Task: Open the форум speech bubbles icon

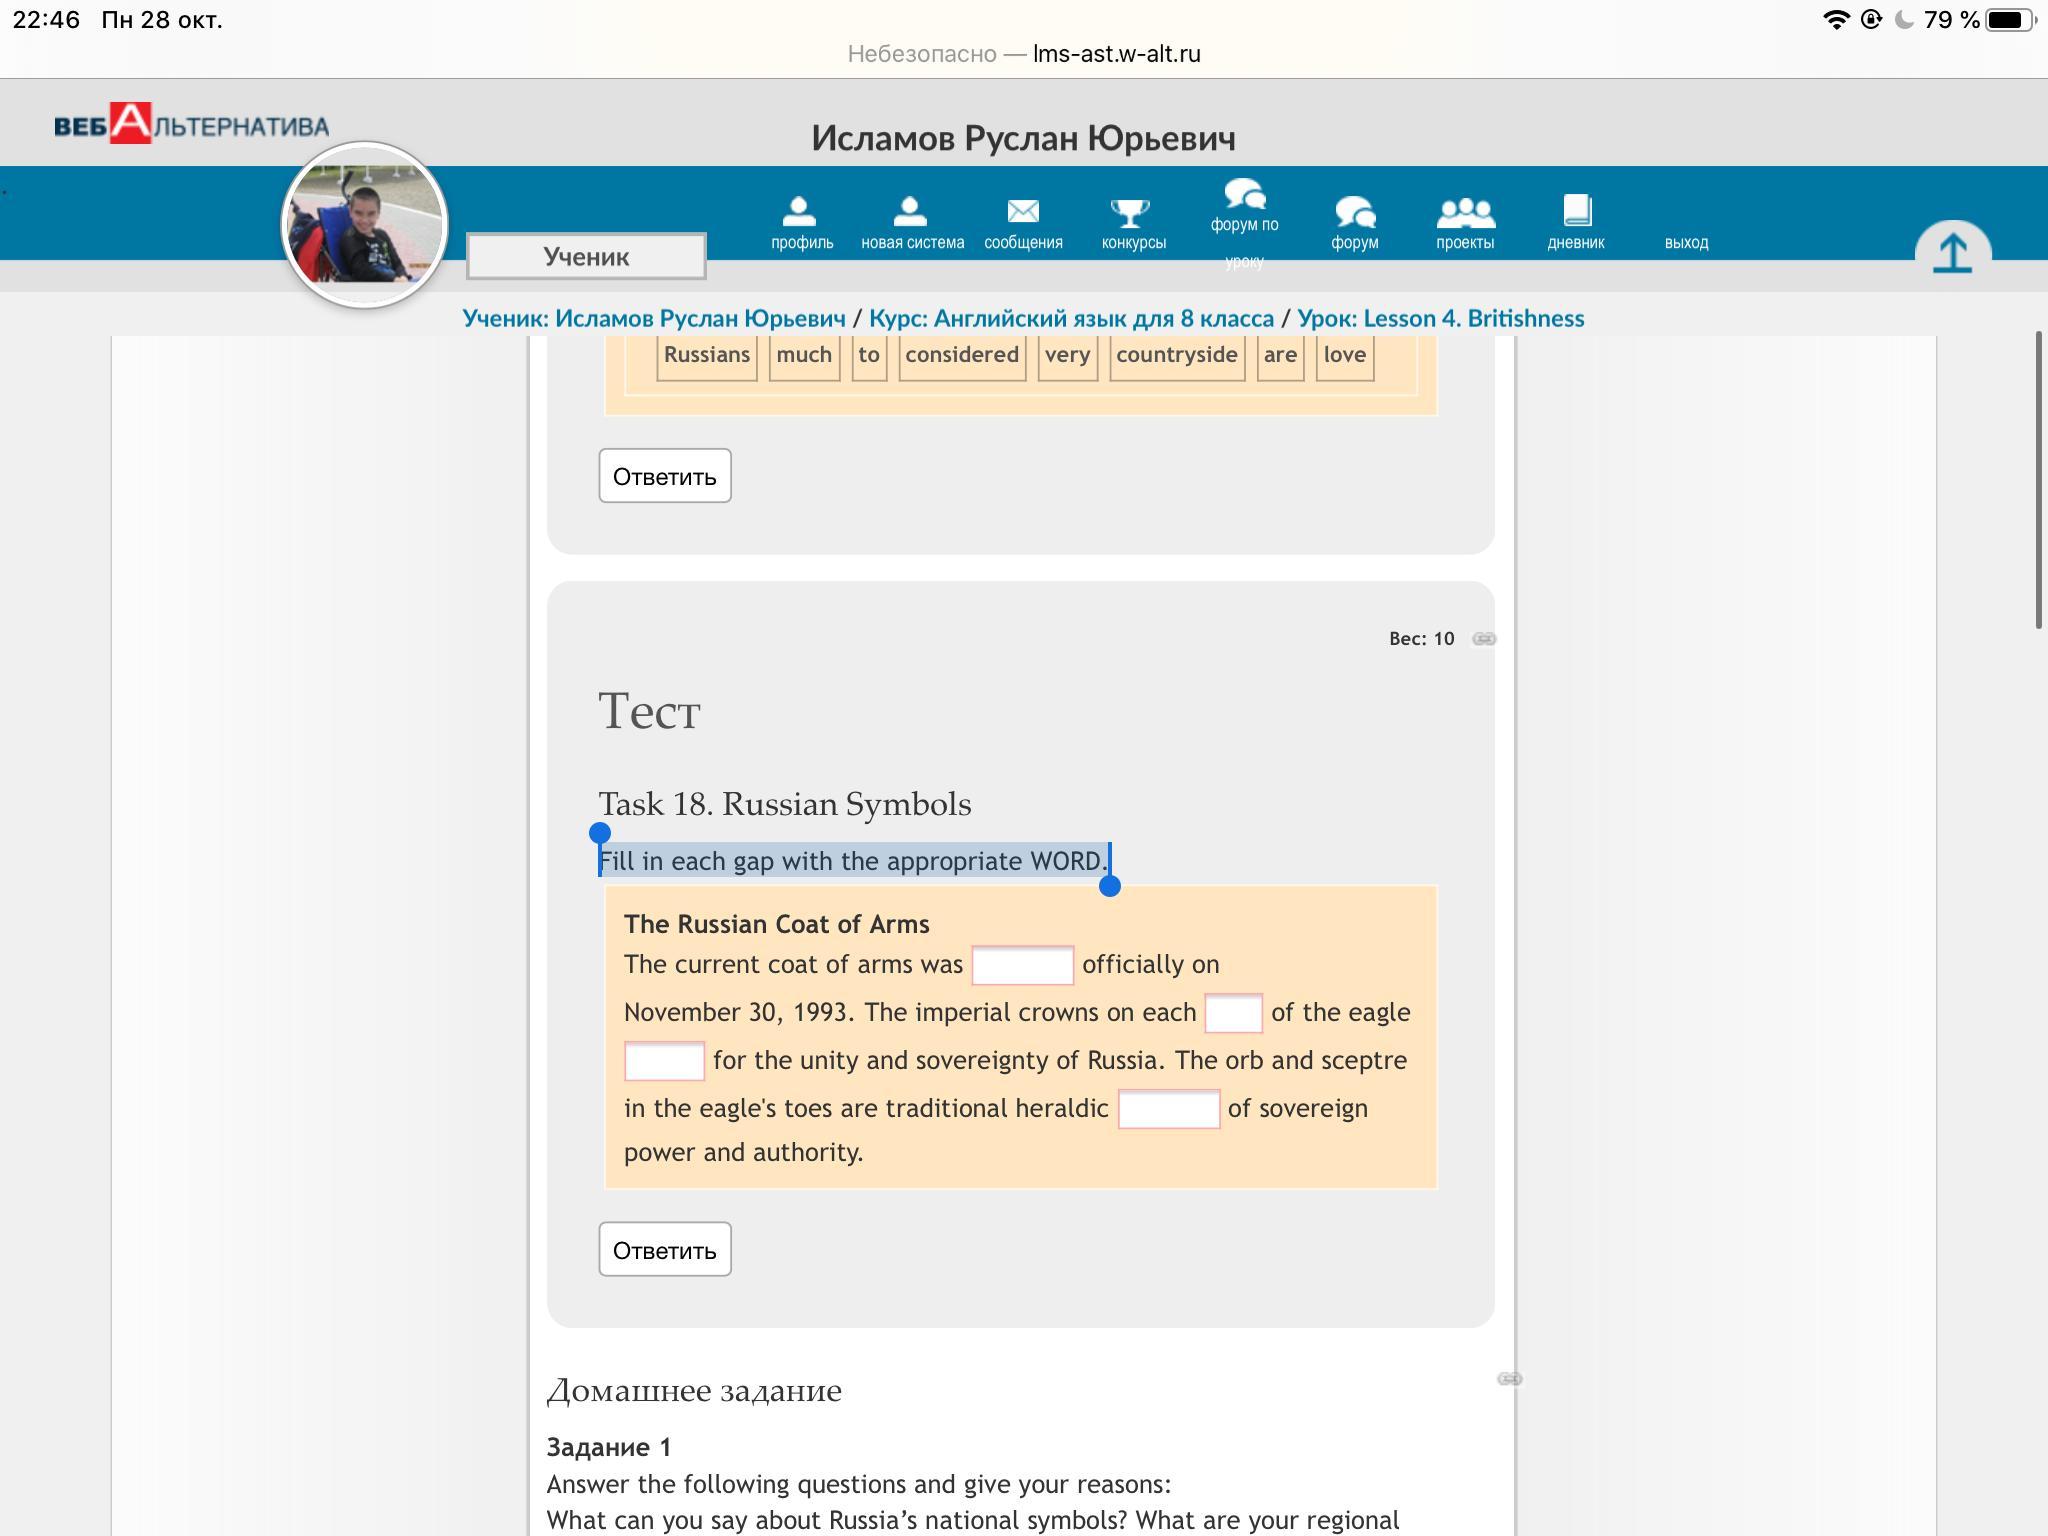Action: (1355, 223)
